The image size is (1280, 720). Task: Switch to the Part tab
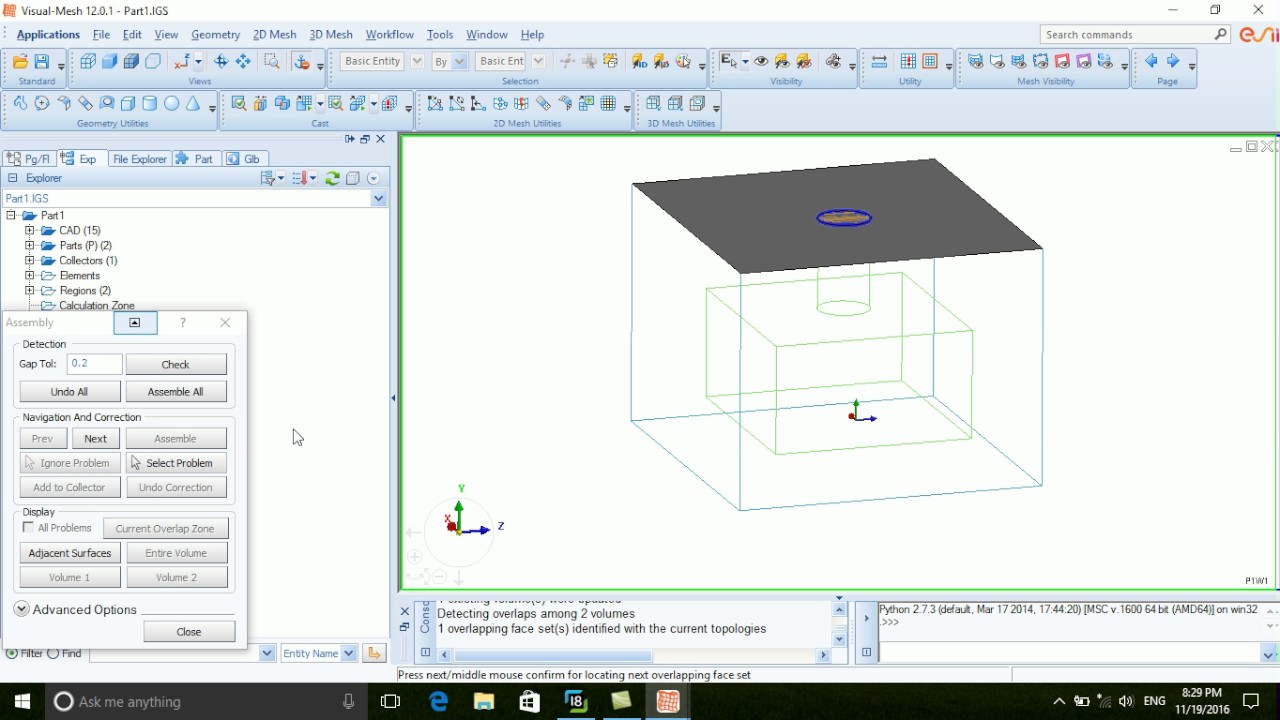(x=195, y=159)
